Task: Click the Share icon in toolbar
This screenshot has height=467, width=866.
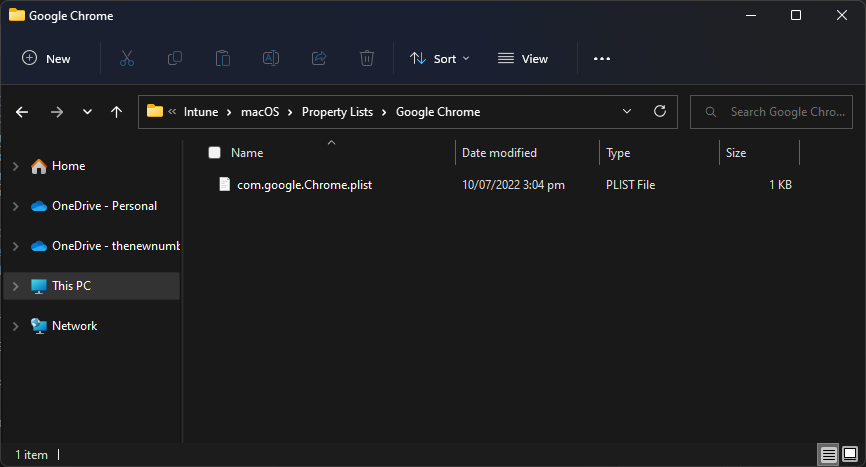Action: tap(319, 58)
